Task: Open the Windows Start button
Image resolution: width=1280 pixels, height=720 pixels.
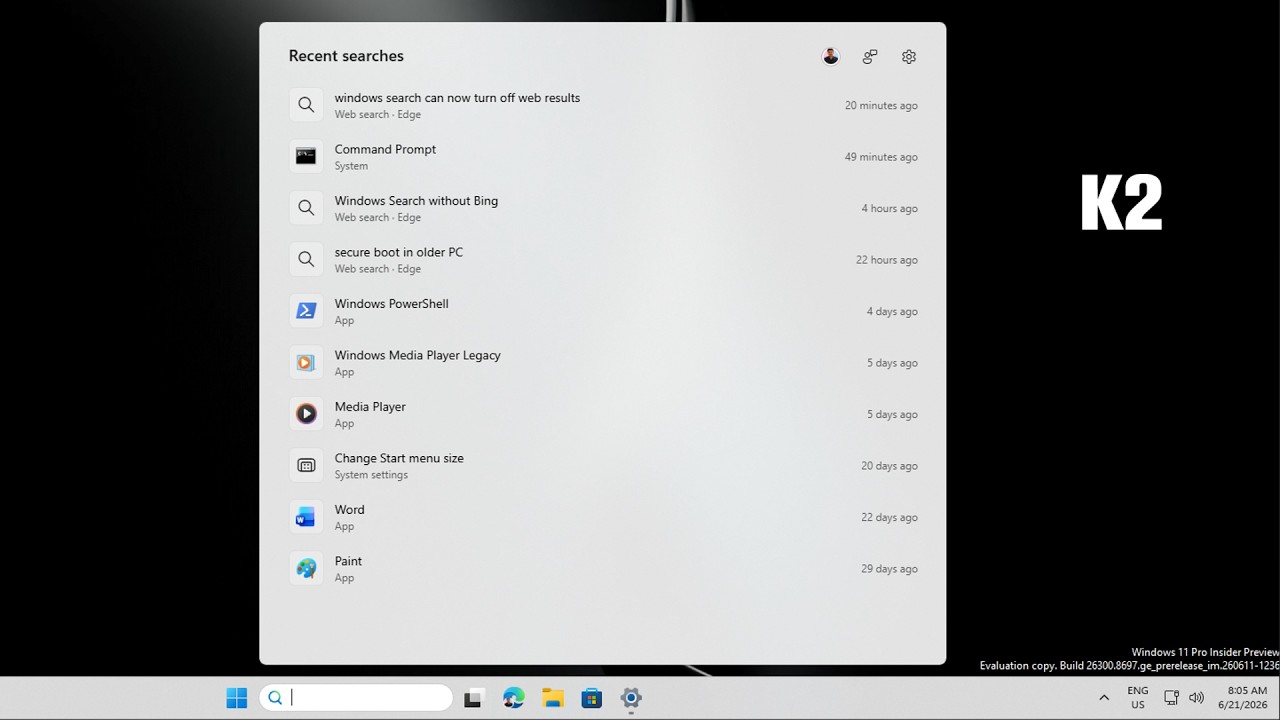Action: click(237, 698)
